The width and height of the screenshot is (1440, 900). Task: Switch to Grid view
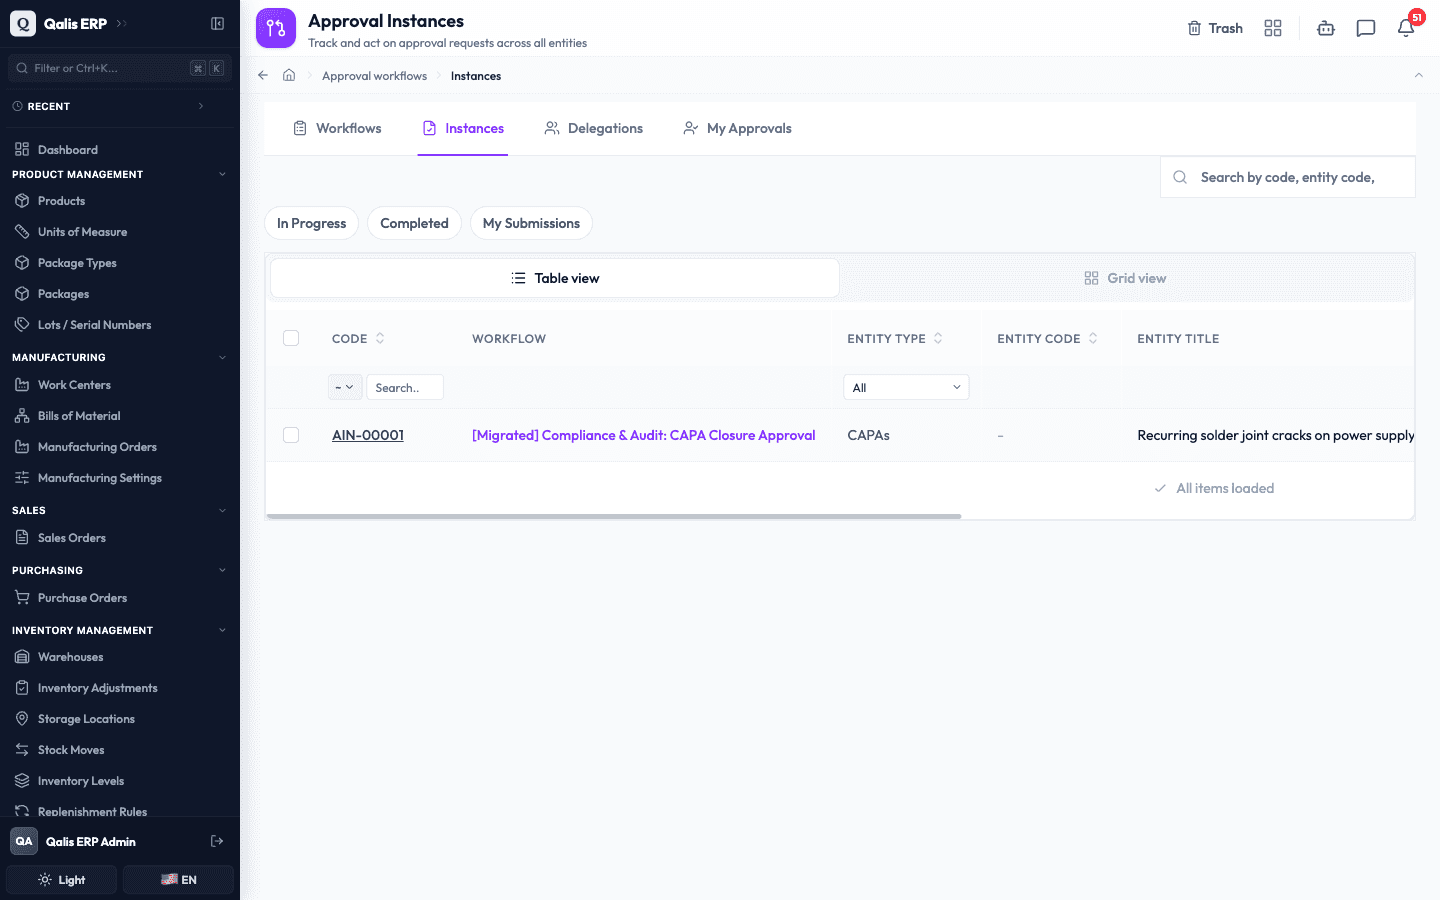(1125, 278)
